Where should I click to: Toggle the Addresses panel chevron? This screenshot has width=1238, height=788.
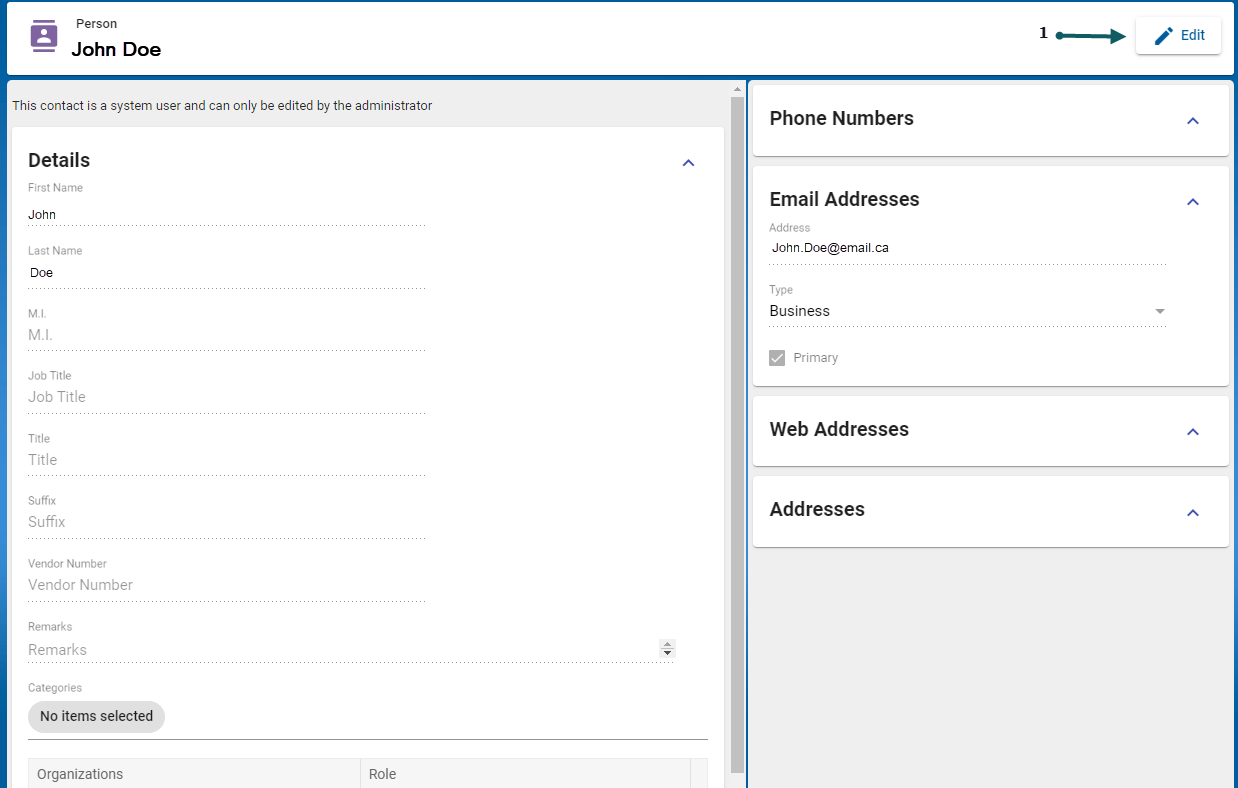[x=1192, y=513]
